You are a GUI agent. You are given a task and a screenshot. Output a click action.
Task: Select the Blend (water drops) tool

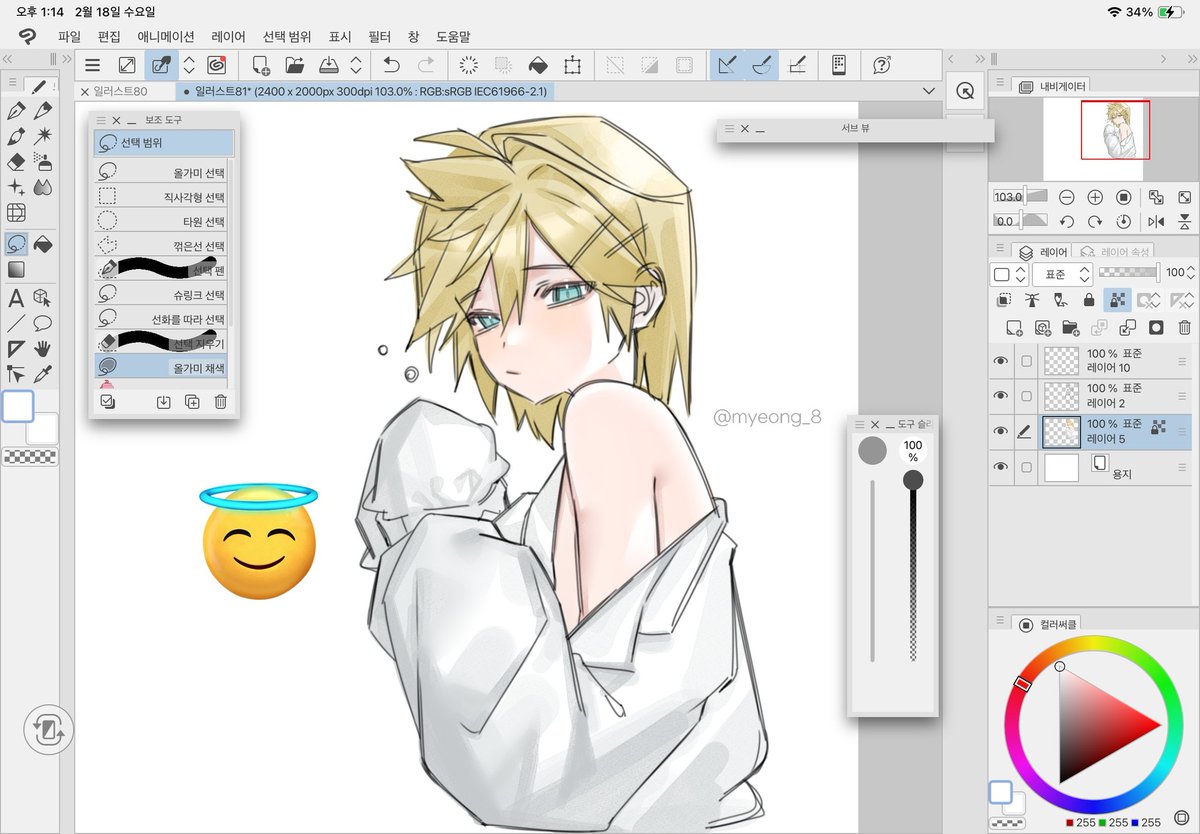[42, 187]
